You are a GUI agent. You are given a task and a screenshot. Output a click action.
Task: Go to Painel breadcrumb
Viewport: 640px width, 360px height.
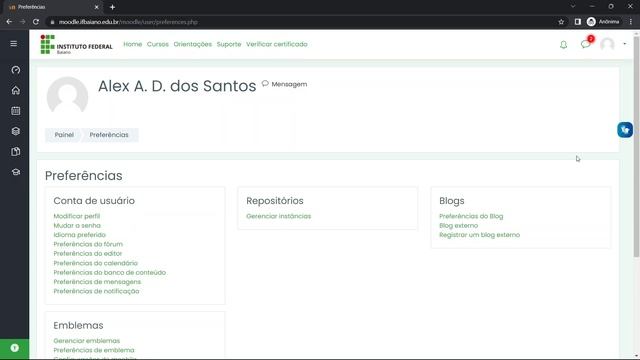pos(64,135)
